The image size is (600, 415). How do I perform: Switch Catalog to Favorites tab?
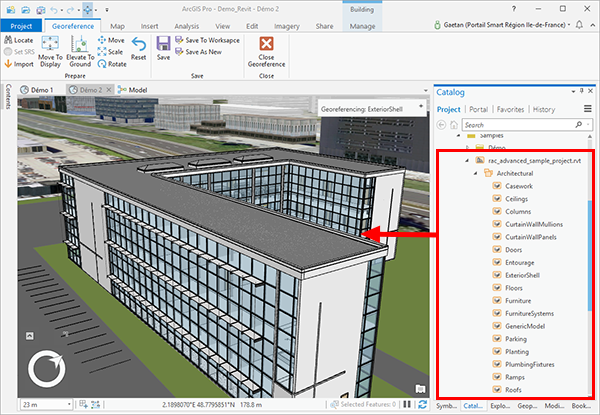coord(510,109)
